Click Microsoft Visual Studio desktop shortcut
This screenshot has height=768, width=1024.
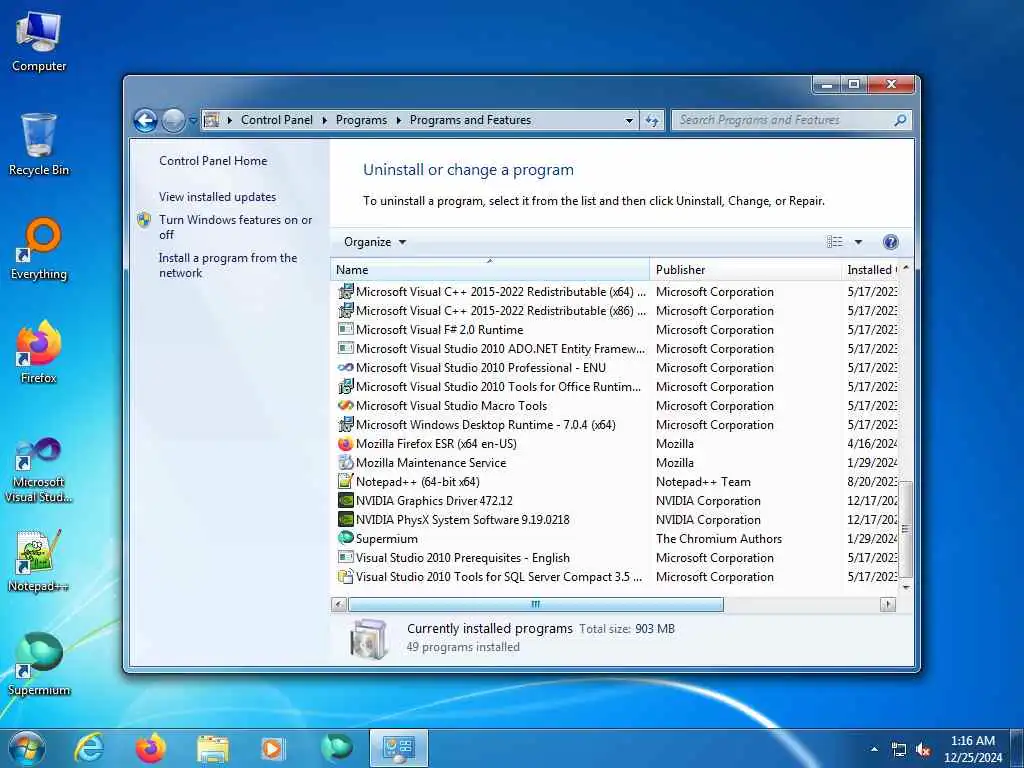point(39,470)
